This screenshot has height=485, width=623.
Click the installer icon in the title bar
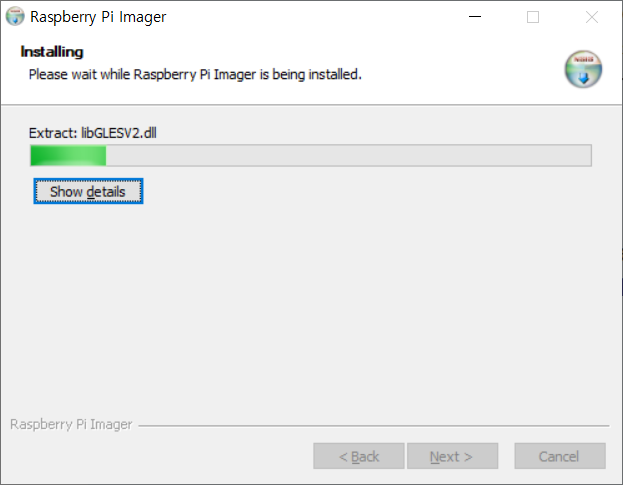point(15,17)
